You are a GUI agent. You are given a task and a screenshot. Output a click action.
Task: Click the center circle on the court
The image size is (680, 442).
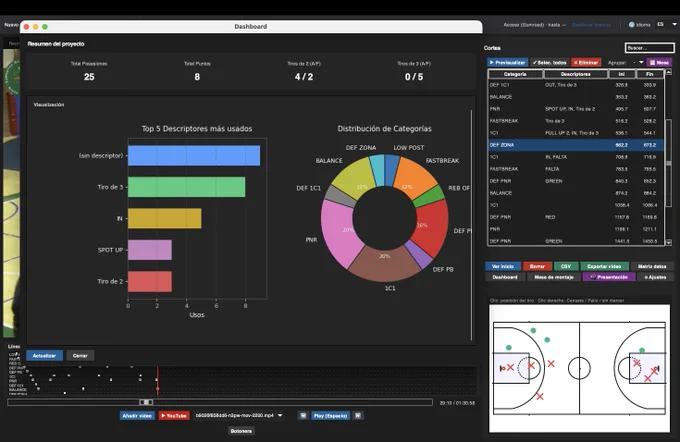tap(579, 368)
